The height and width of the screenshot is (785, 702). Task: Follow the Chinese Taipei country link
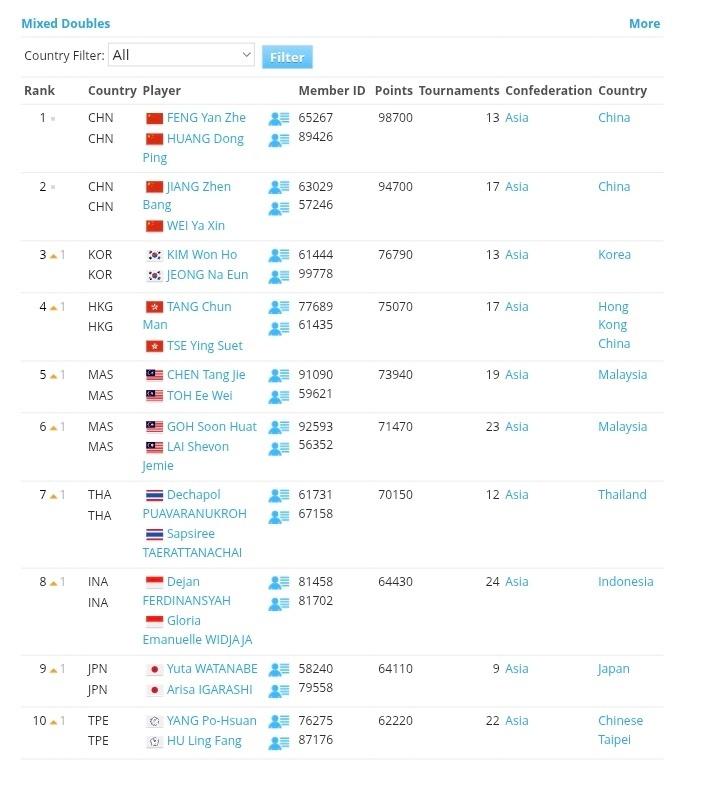[x=620, y=730]
